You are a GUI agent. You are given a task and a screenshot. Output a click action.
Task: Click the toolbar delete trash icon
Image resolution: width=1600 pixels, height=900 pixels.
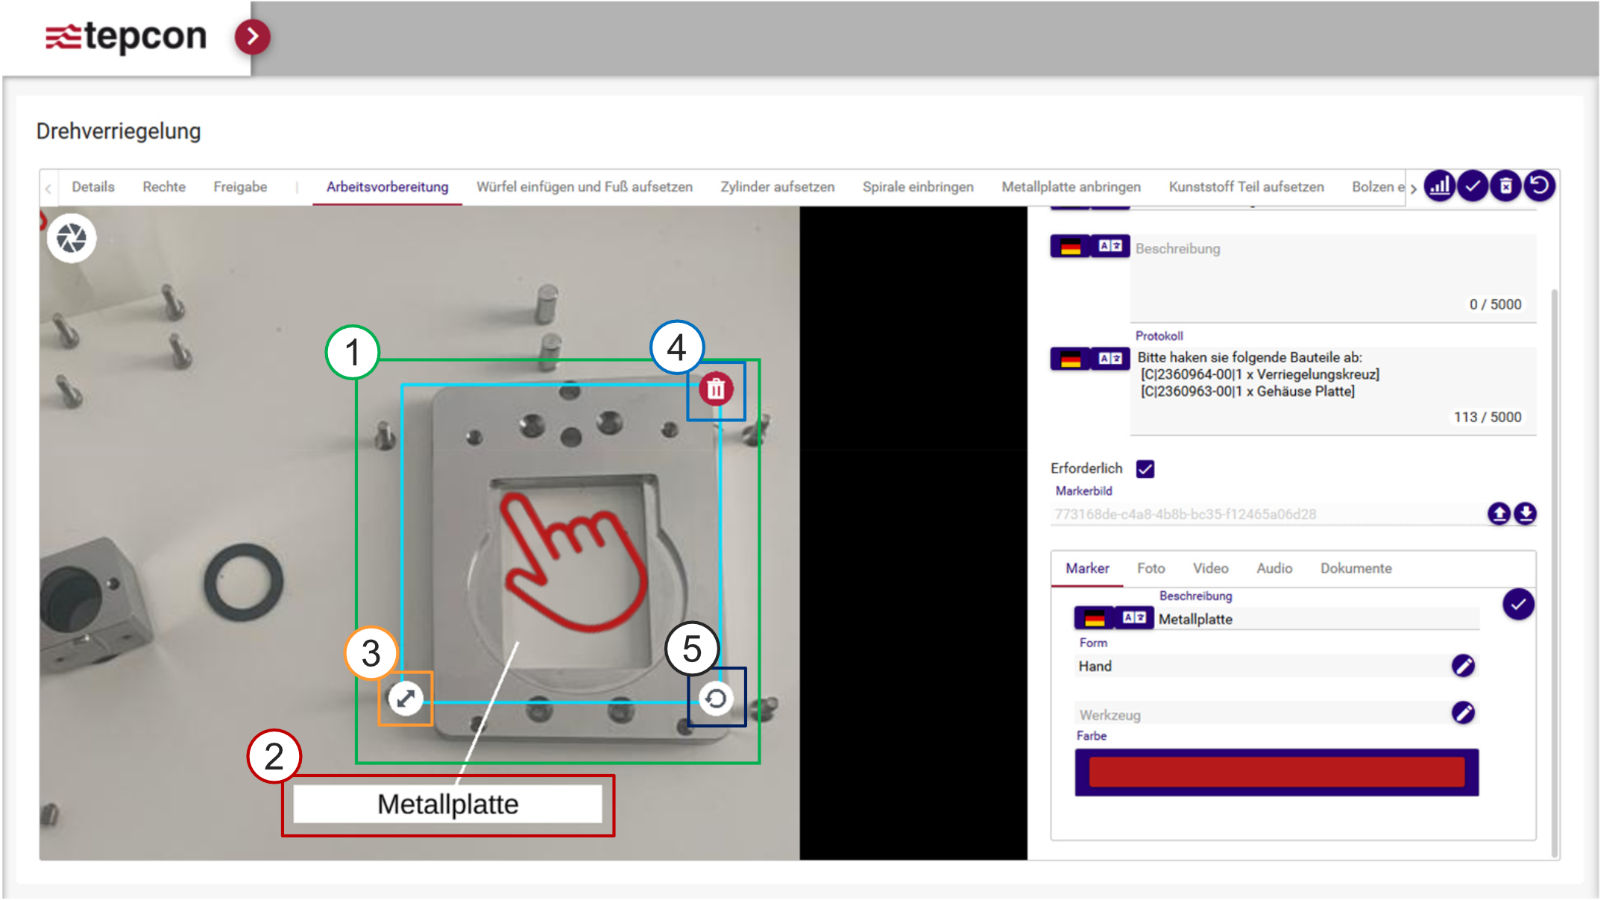point(1506,186)
